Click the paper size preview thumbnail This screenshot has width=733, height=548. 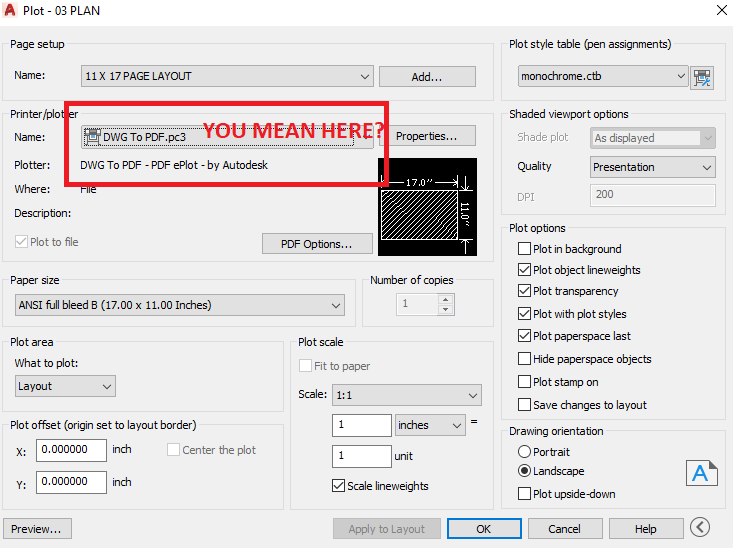click(427, 207)
